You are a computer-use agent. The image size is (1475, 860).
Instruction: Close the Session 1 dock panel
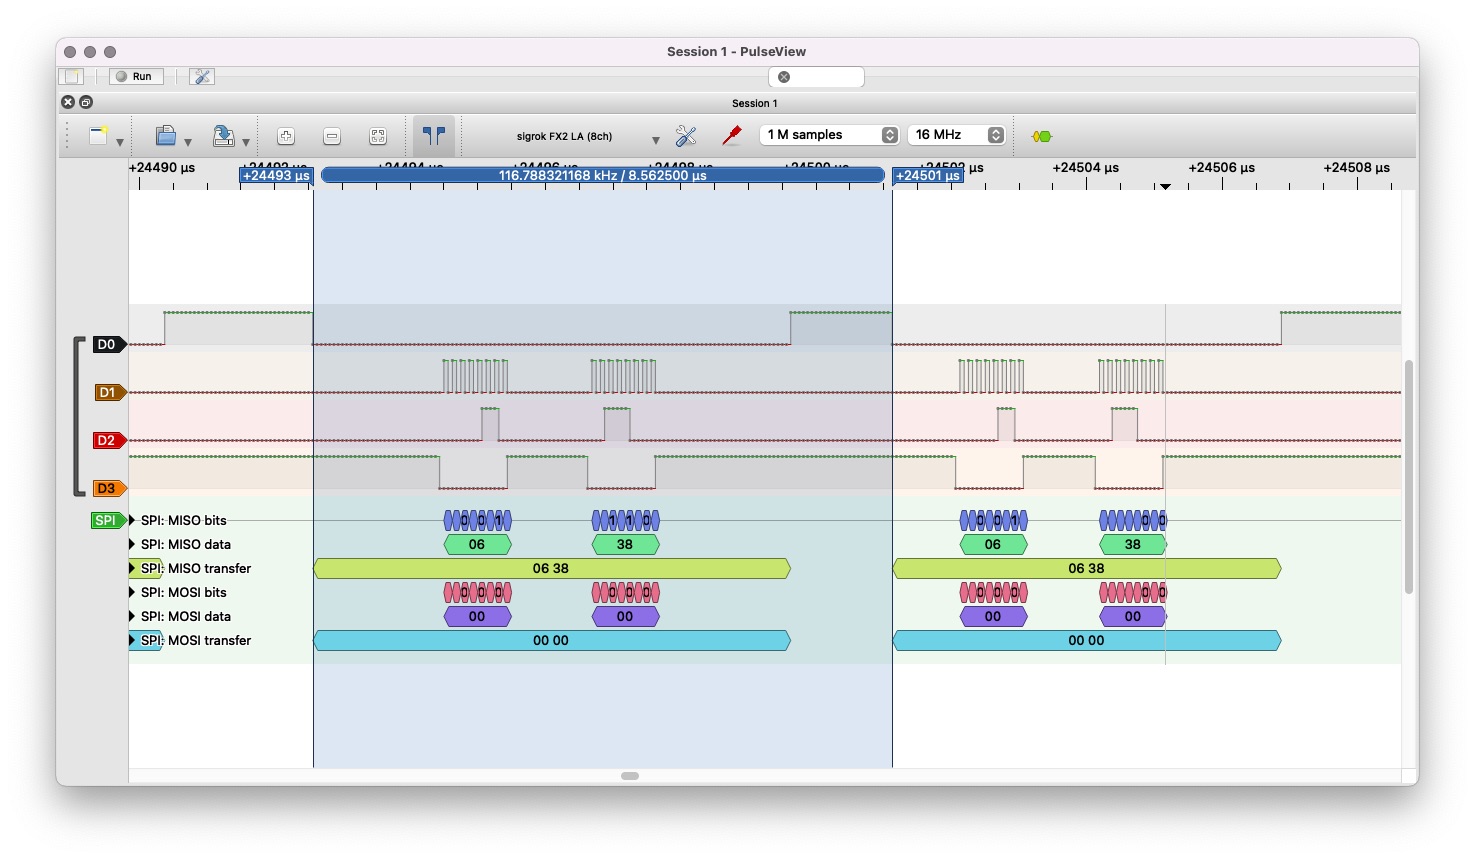click(68, 102)
